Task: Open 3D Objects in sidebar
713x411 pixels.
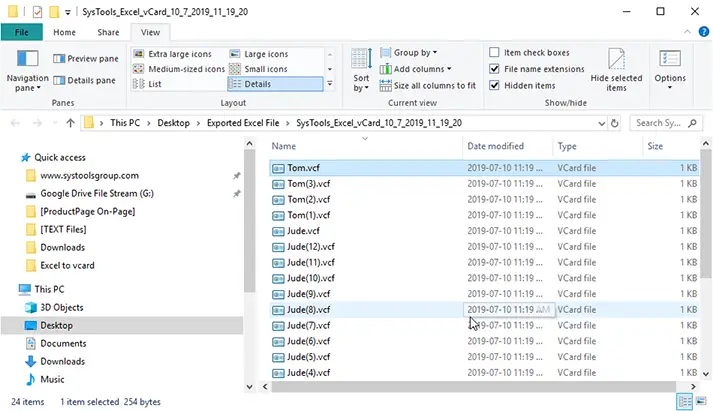Action: (x=61, y=308)
